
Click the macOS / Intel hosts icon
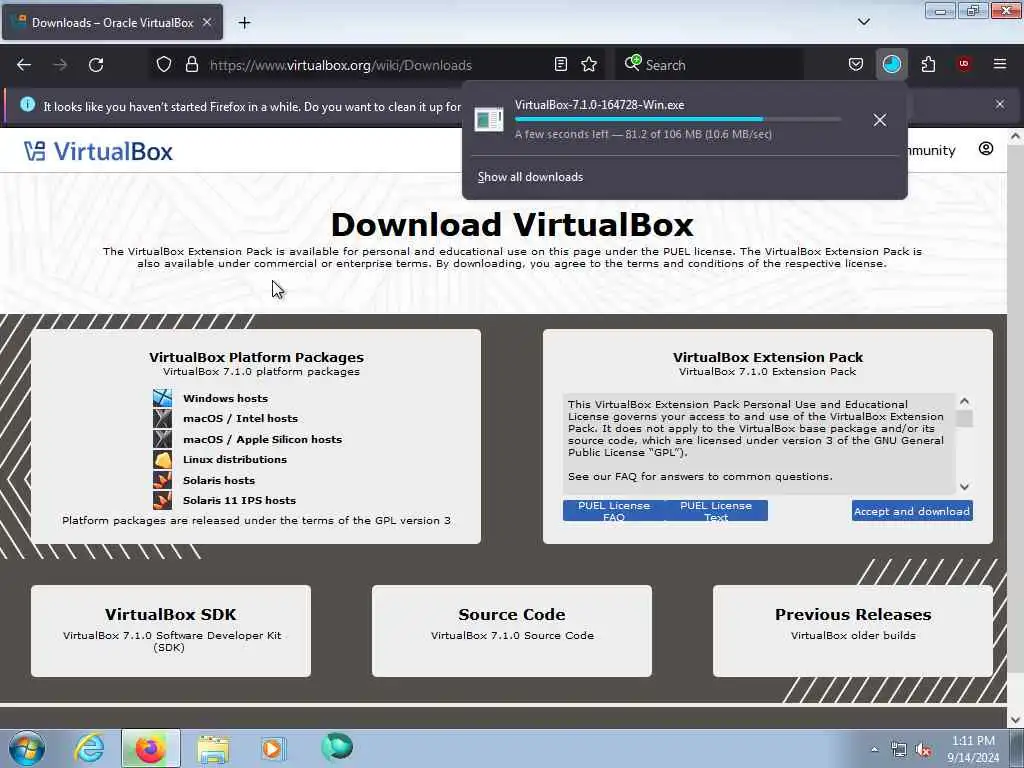tap(162, 418)
